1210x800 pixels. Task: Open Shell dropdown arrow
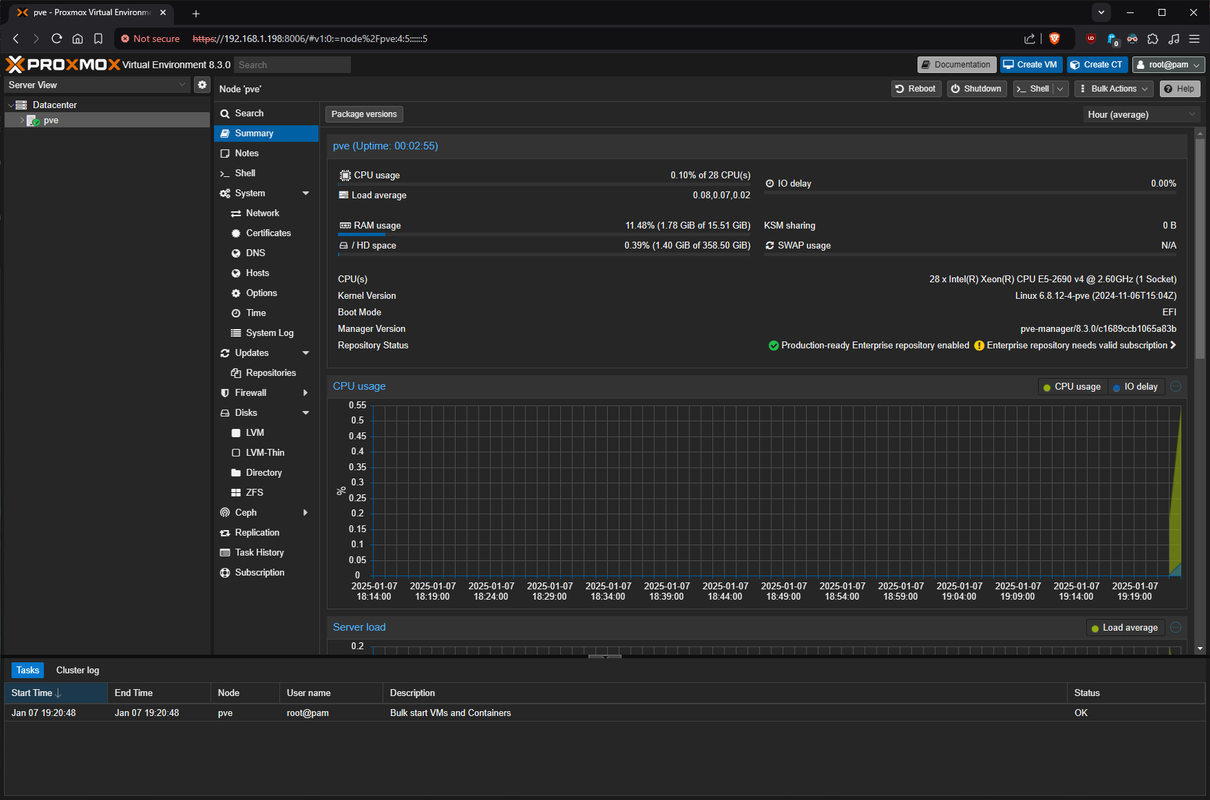[x=1061, y=88]
